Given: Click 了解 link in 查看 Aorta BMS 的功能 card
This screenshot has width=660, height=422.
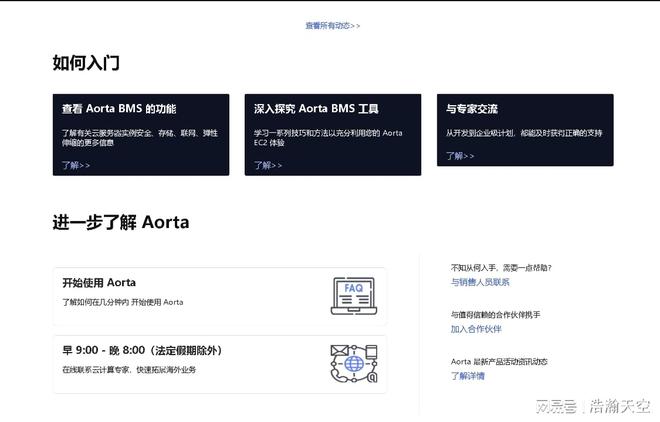Looking at the screenshot, I should click(x=76, y=165).
